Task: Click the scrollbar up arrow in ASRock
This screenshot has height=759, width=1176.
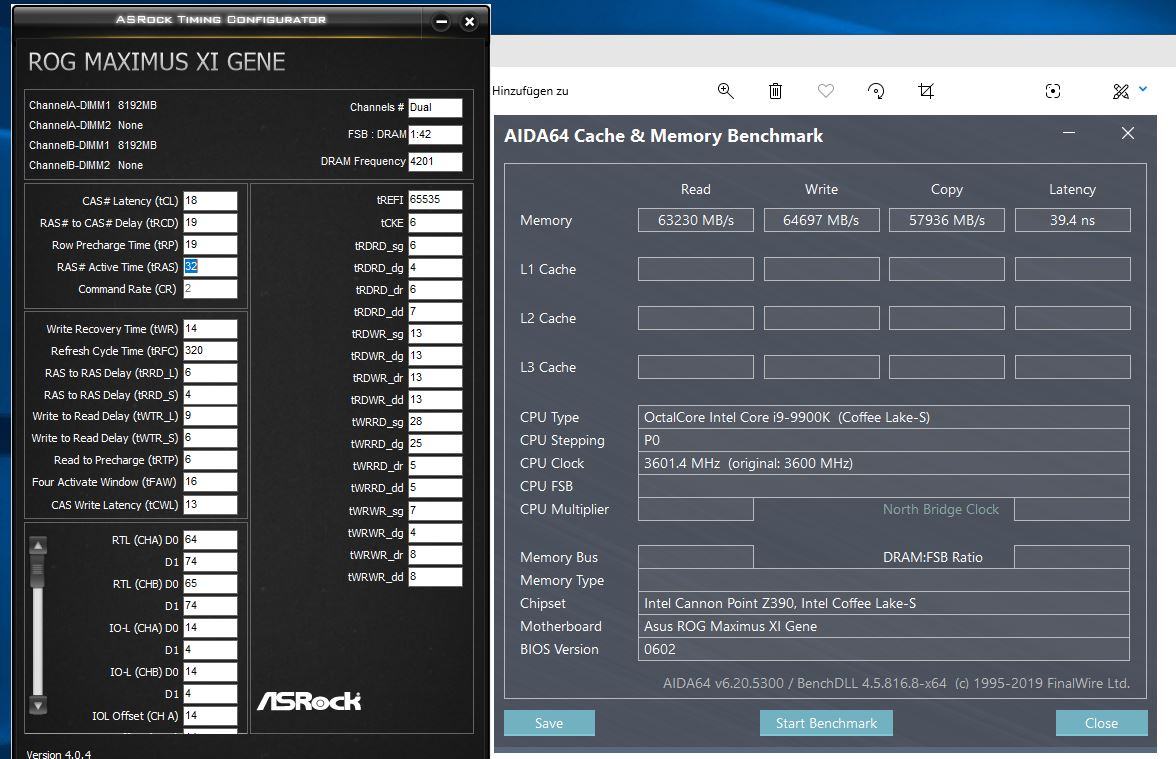Action: pos(38,545)
